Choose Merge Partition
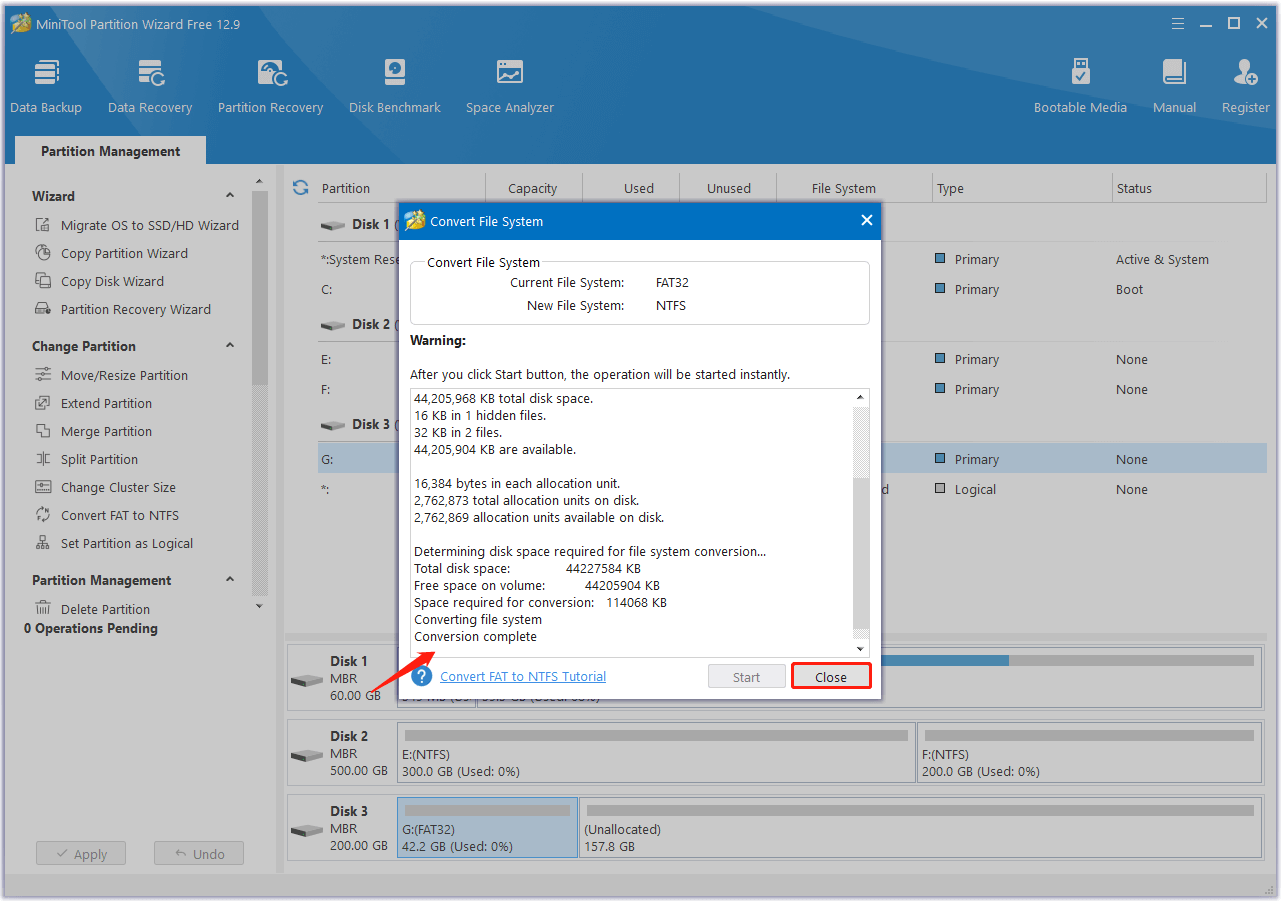Screen dimensions: 1283x902 click(x=93, y=431)
